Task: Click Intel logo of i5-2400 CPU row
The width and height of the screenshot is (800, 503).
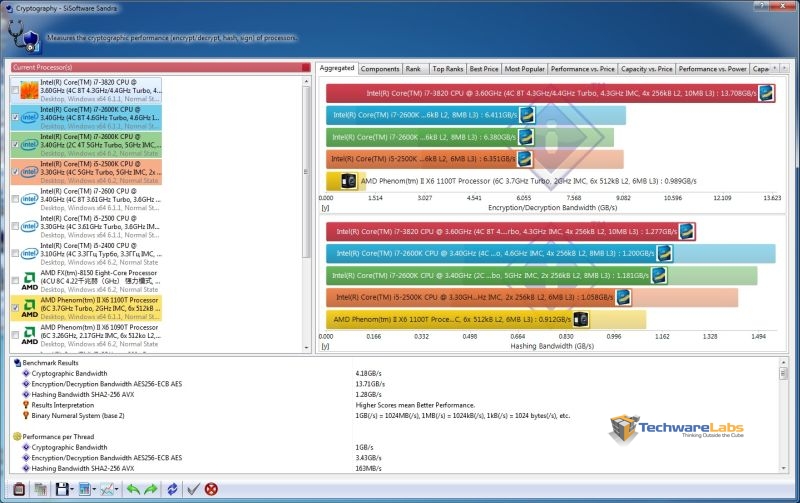Action: pyautogui.click(x=30, y=254)
